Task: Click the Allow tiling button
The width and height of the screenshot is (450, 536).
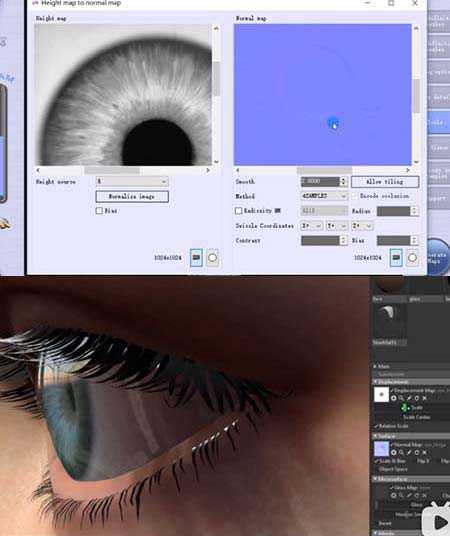Action: [x=385, y=182]
